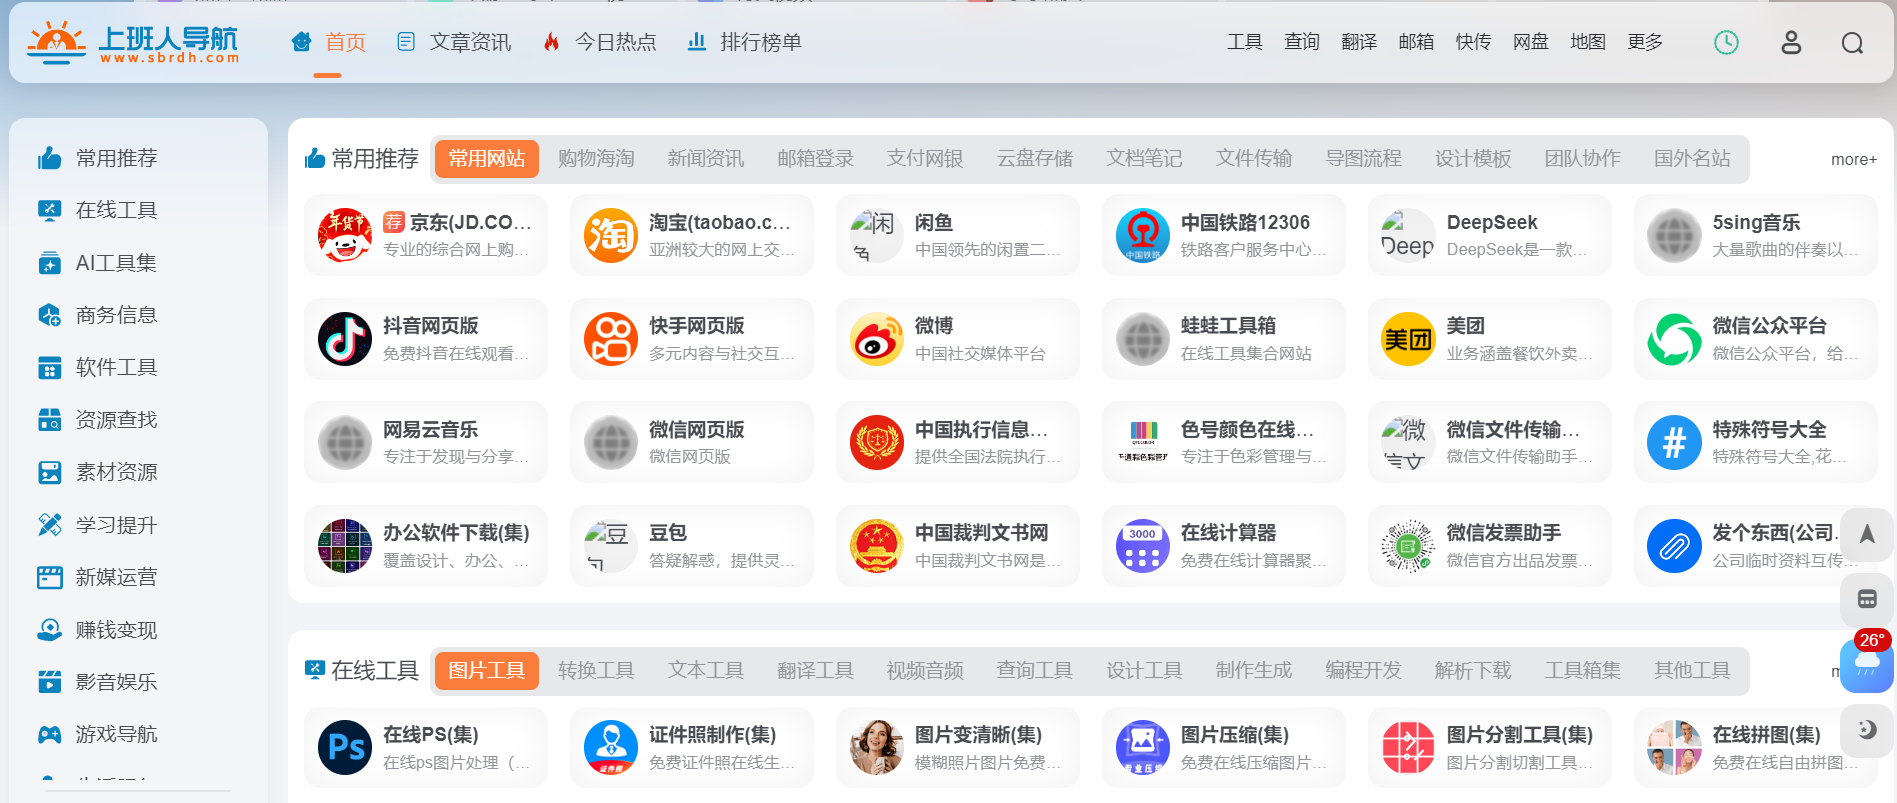Screen dimensions: 1897x803
Task: Open the 色号颜色在线 link card
Action: click(1224, 442)
